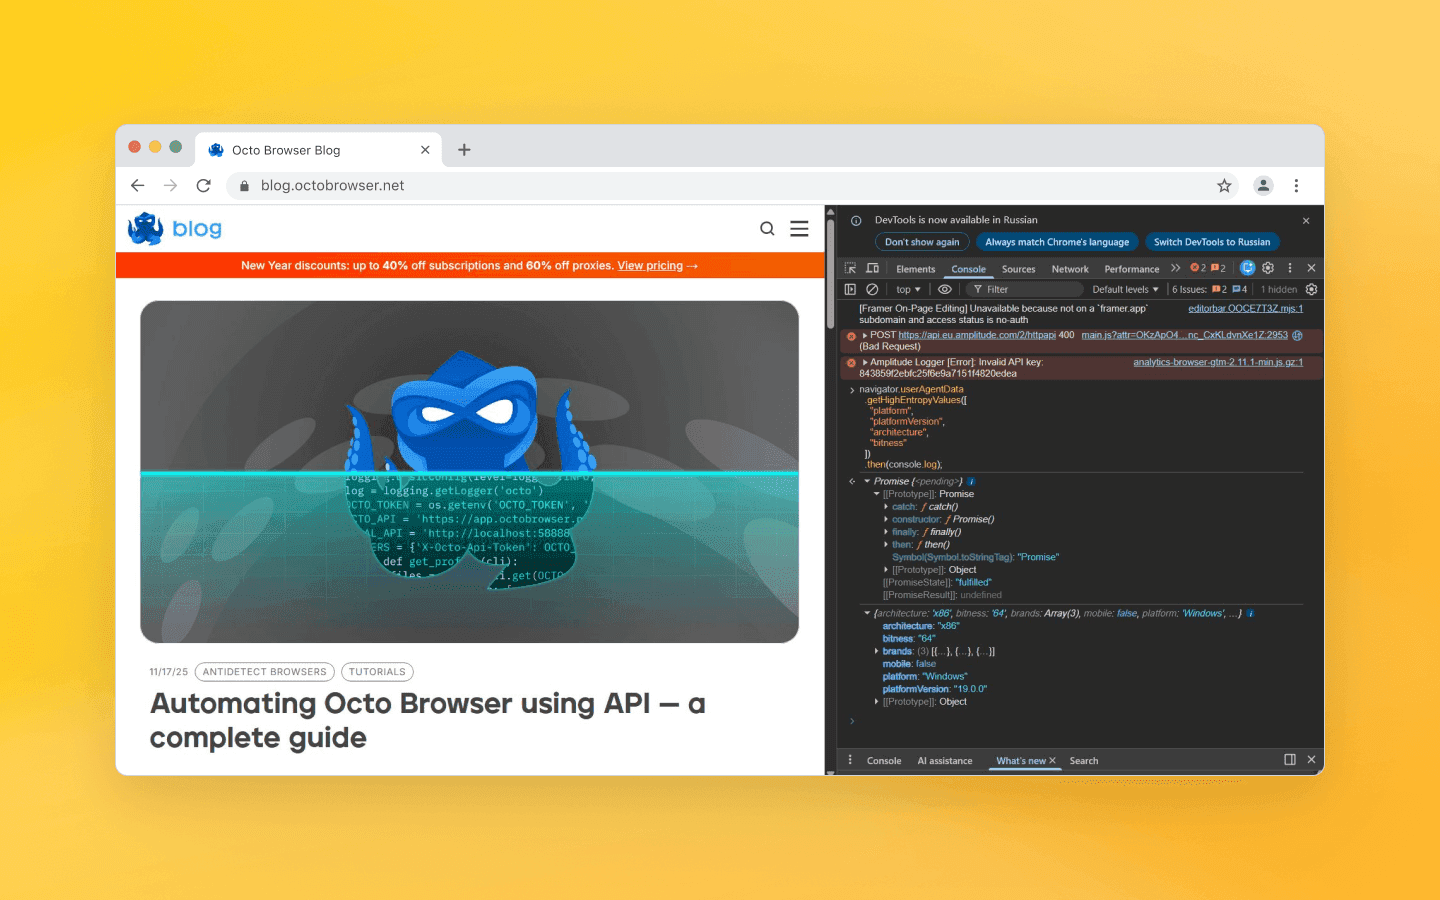Image resolution: width=1440 pixels, height=900 pixels.
Task: Open the blog hamburger menu
Action: [x=799, y=229]
